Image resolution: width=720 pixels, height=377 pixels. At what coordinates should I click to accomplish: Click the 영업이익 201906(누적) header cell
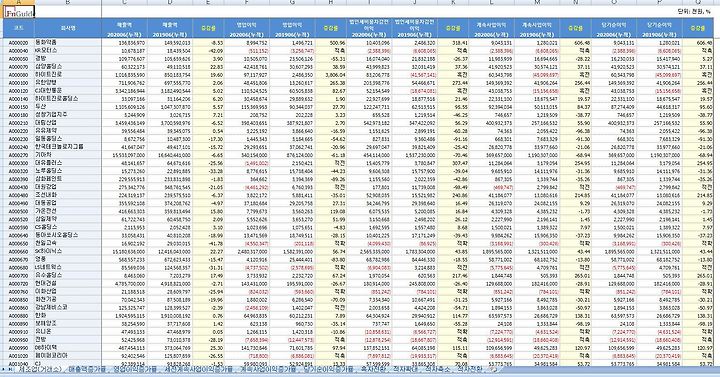point(292,28)
